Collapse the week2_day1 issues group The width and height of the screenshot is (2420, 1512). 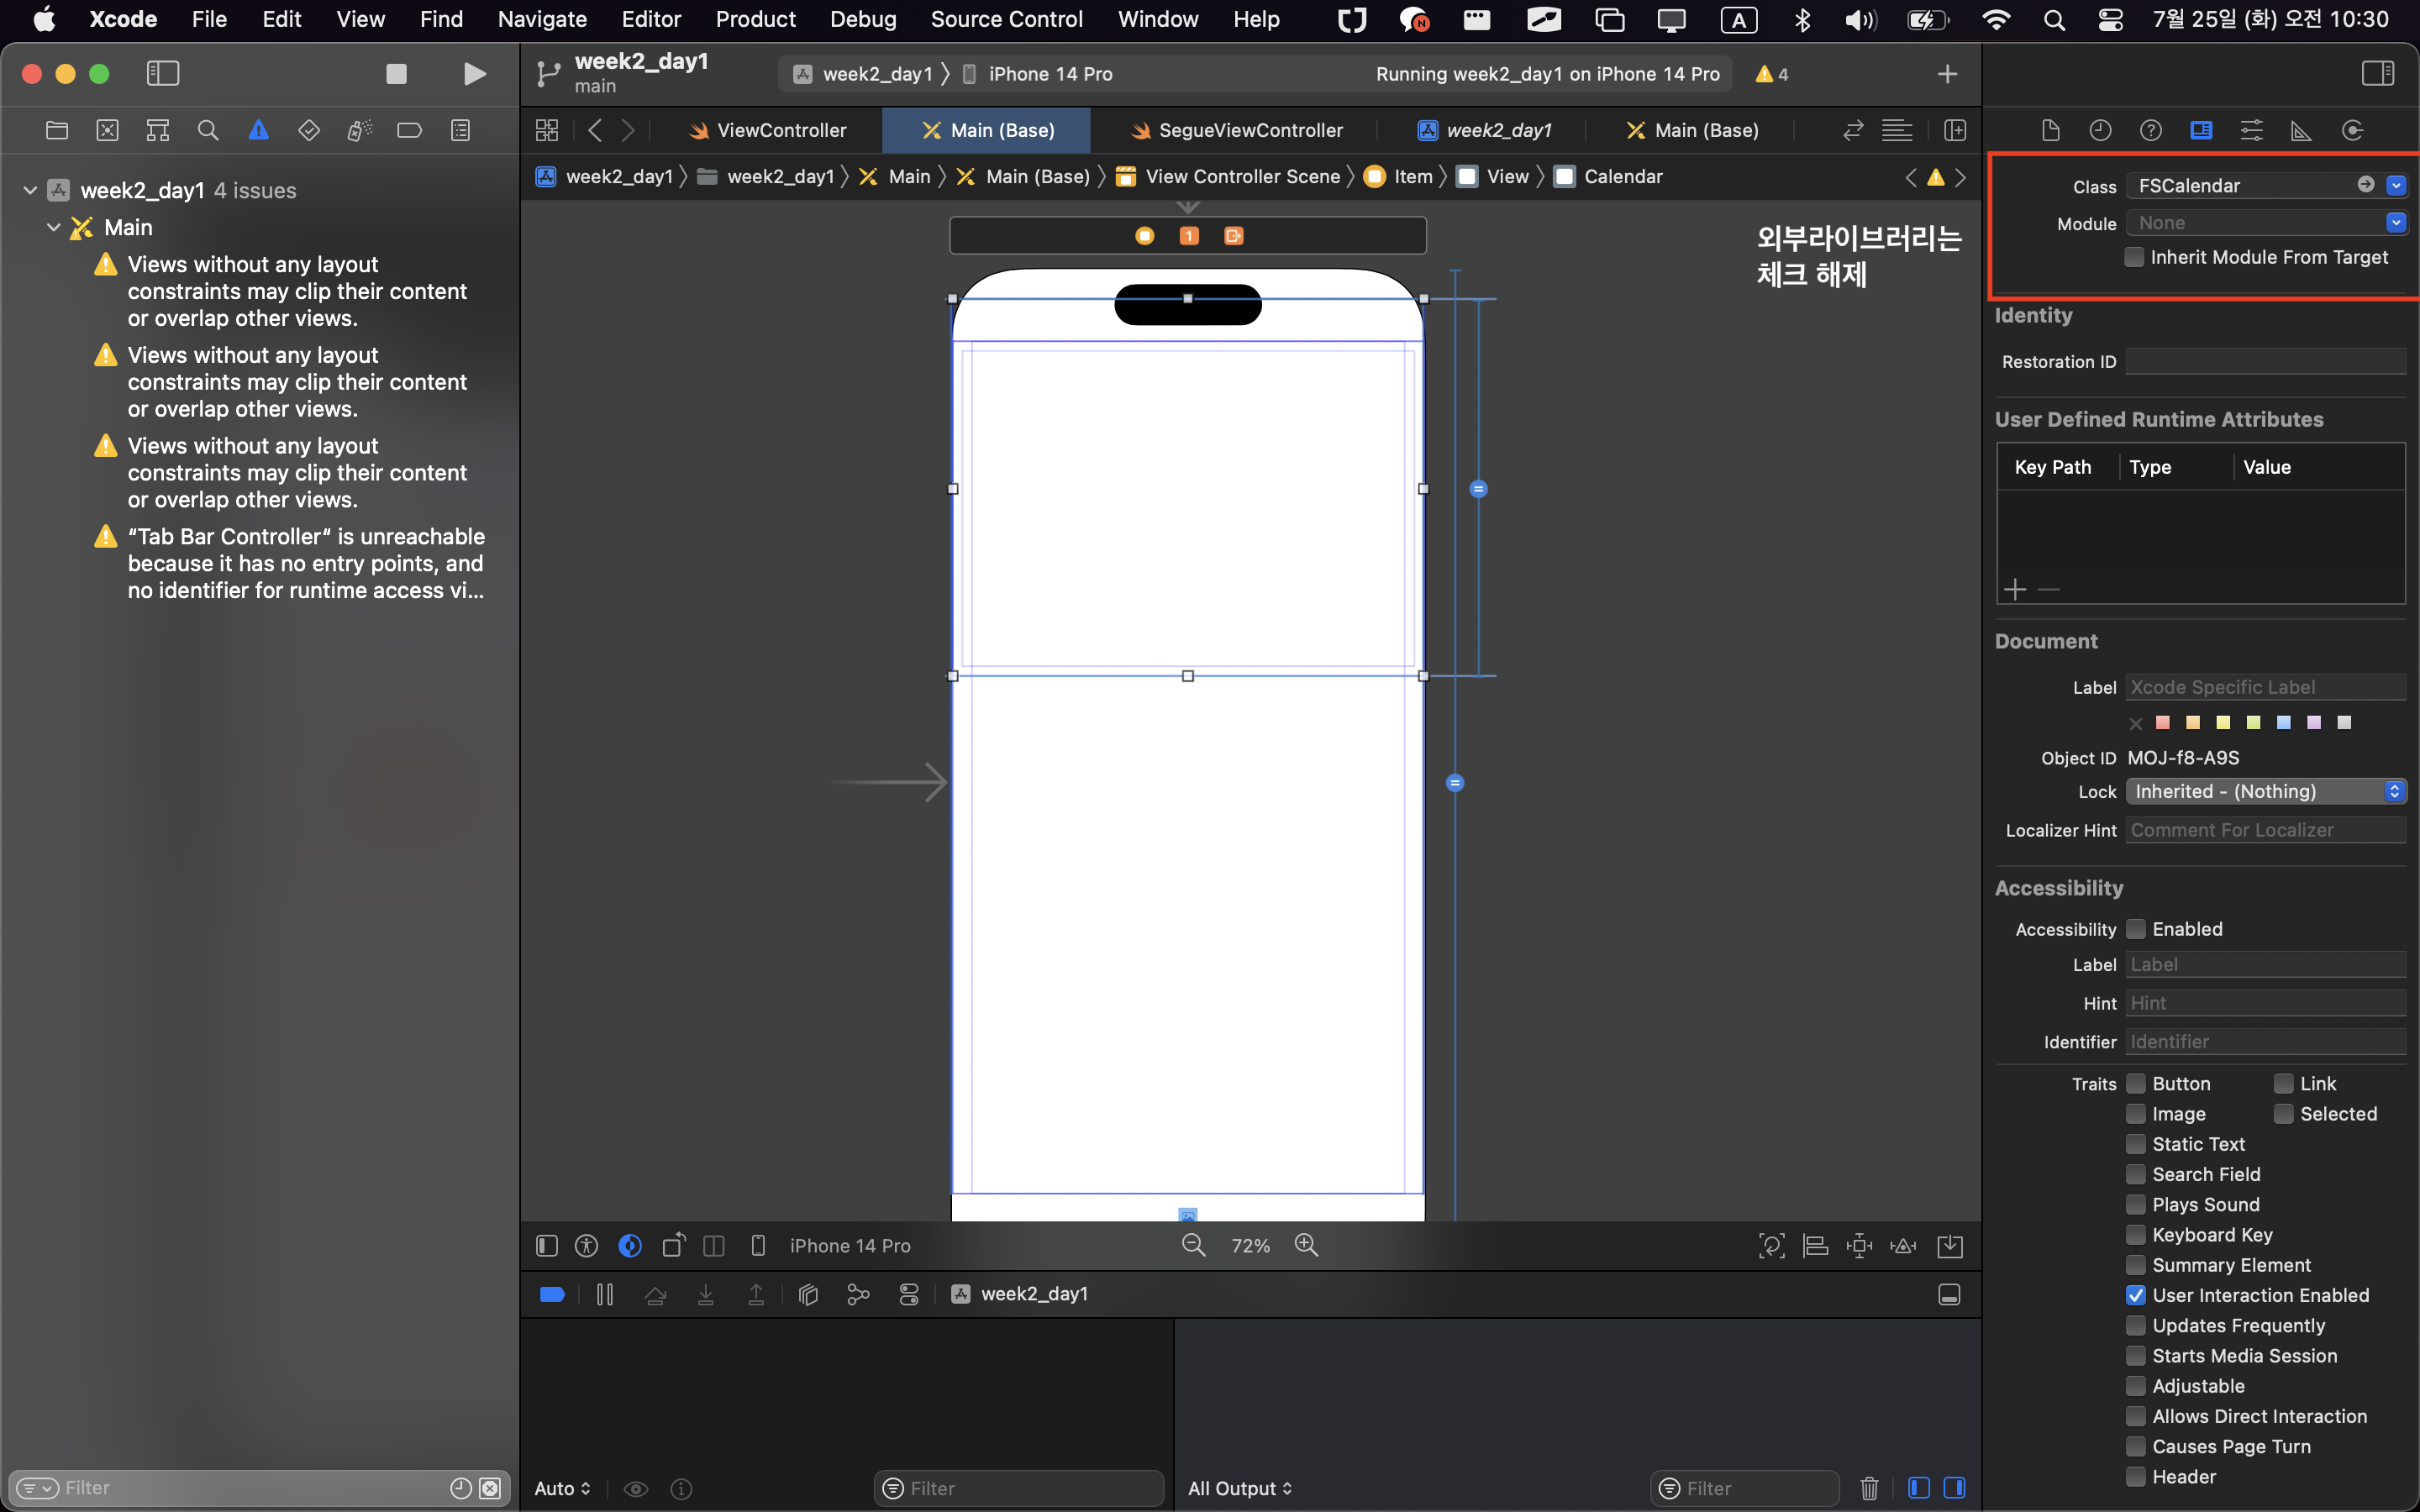[30, 190]
